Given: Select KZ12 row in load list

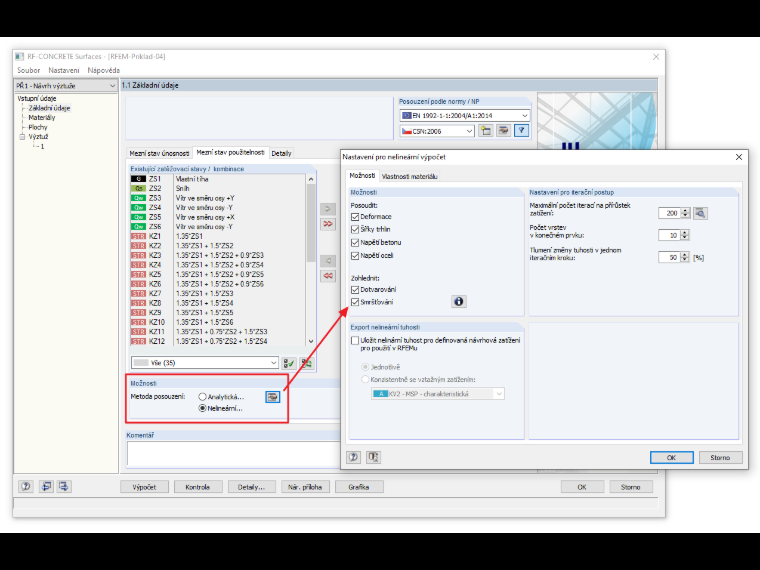Looking at the screenshot, I should click(218, 341).
